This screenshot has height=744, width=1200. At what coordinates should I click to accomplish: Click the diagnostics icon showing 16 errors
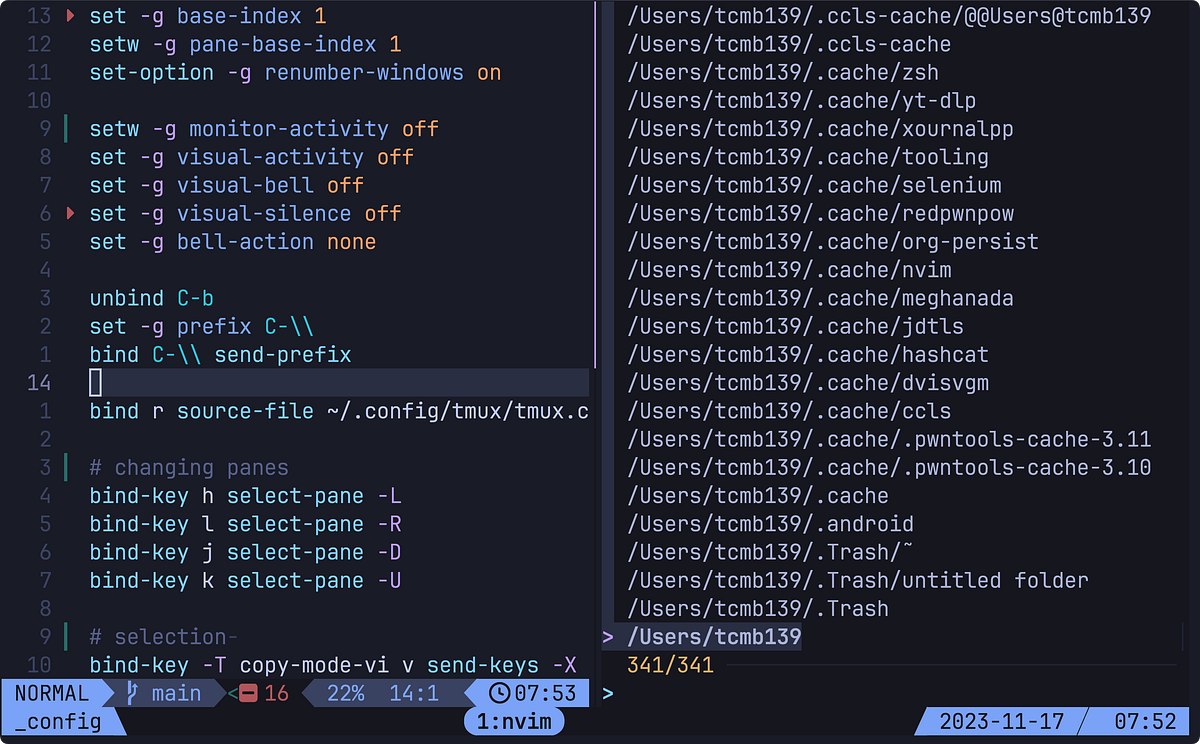[x=248, y=692]
